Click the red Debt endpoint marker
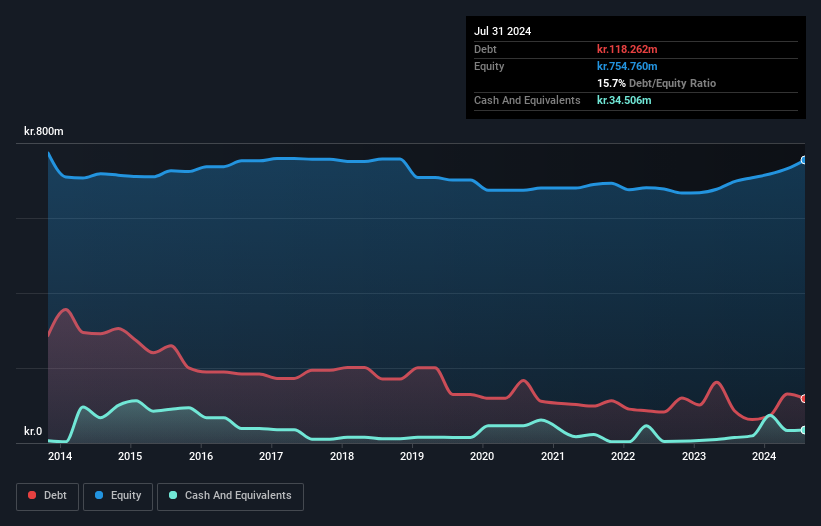 click(804, 399)
